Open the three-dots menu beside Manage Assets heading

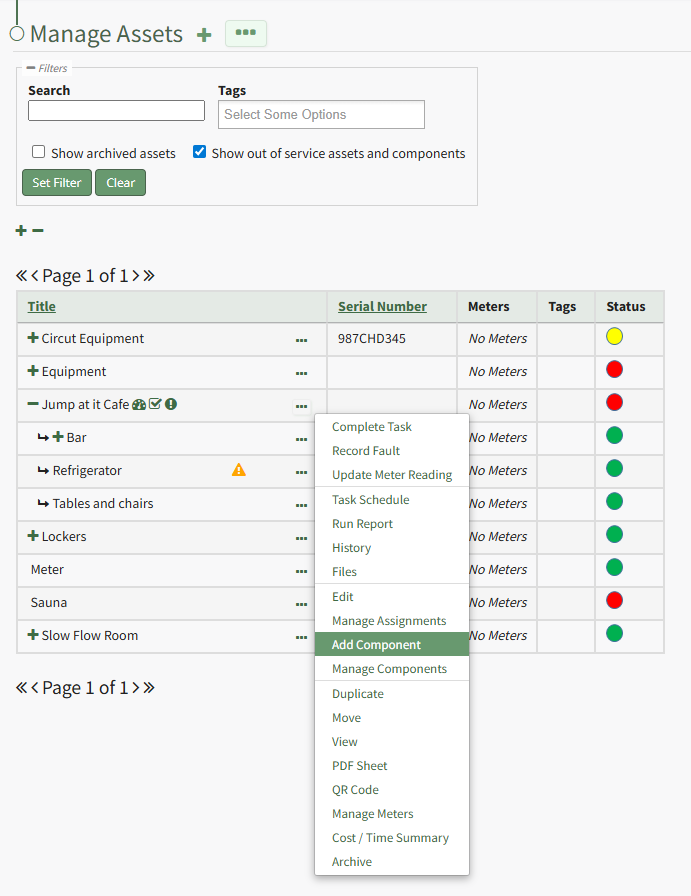245,33
